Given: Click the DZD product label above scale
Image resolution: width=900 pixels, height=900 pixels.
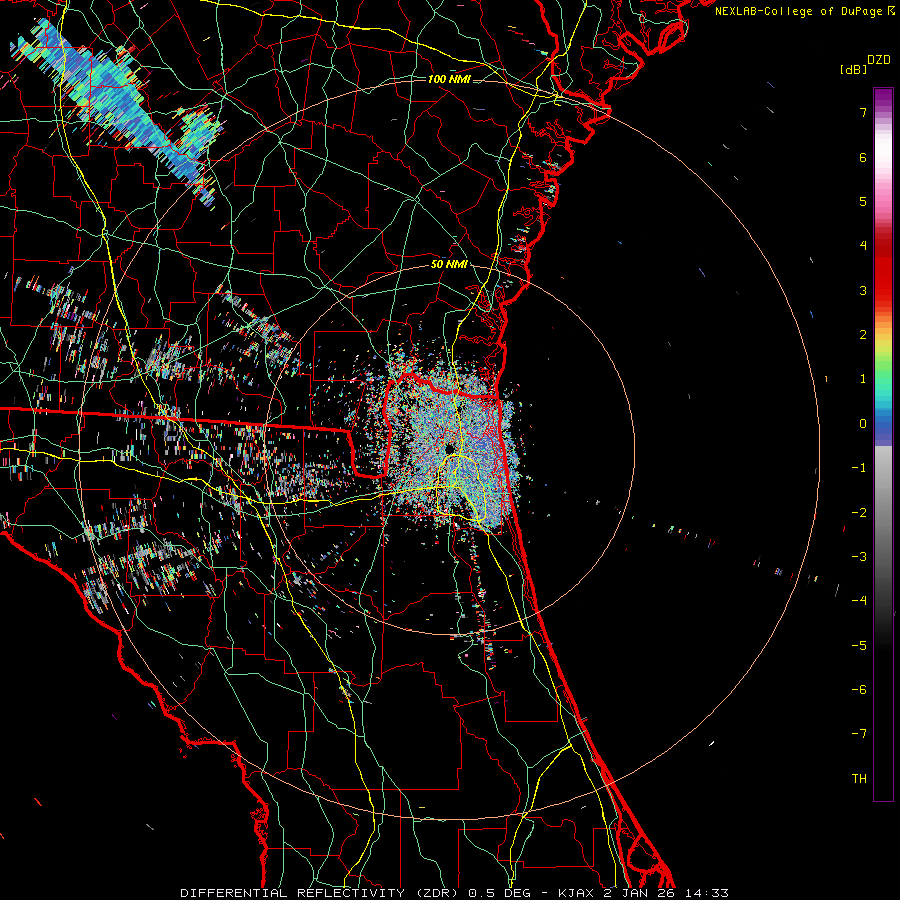Looking at the screenshot, I should pos(879,60).
